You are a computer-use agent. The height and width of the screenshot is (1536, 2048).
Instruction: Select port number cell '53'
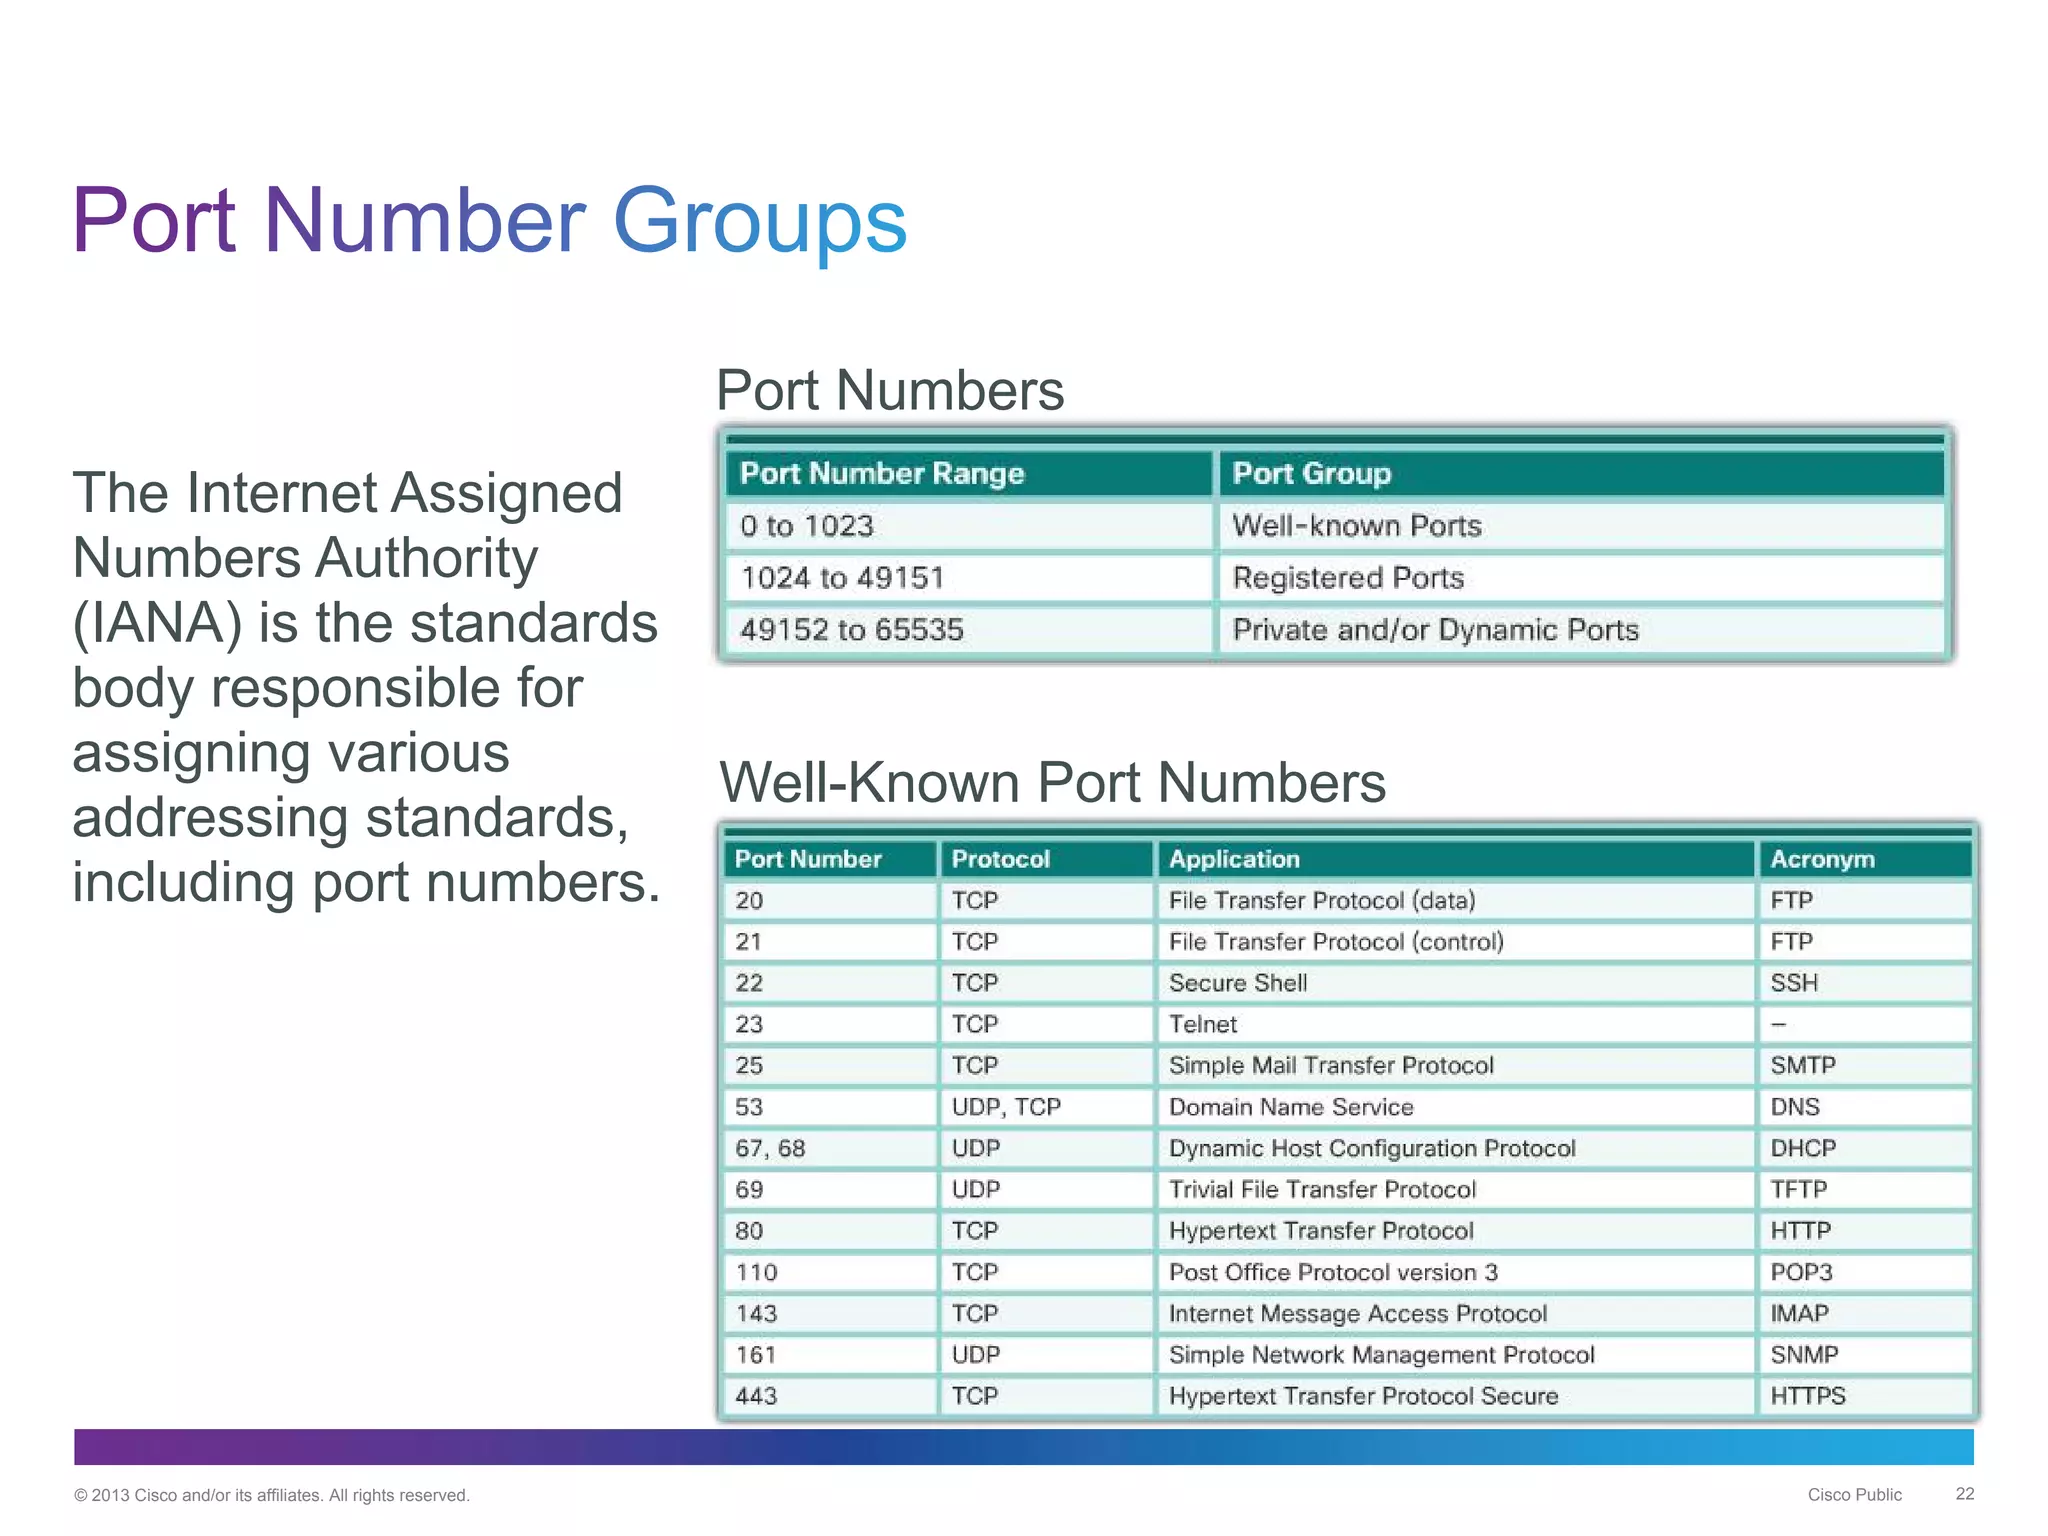pyautogui.click(x=829, y=1107)
